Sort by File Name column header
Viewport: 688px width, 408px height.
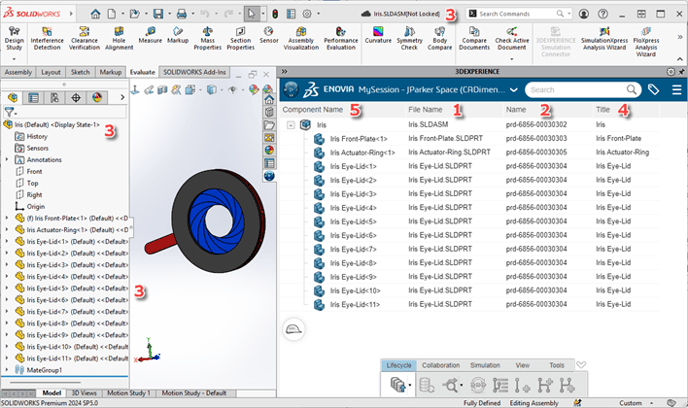(x=425, y=110)
